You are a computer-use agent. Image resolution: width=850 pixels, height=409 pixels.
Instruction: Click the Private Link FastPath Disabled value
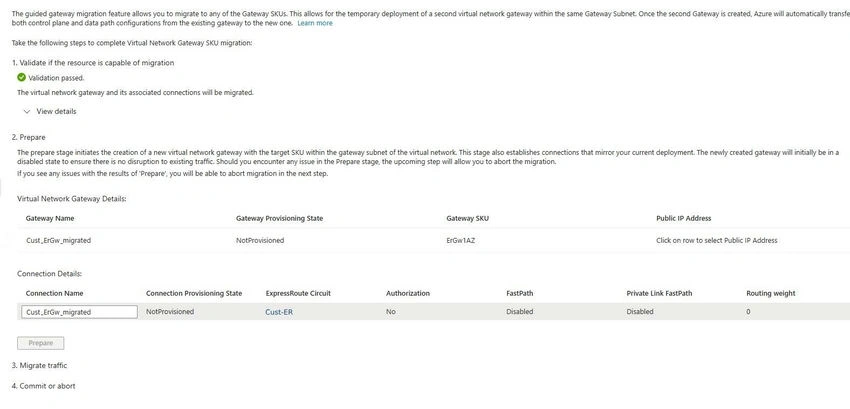[x=640, y=312]
